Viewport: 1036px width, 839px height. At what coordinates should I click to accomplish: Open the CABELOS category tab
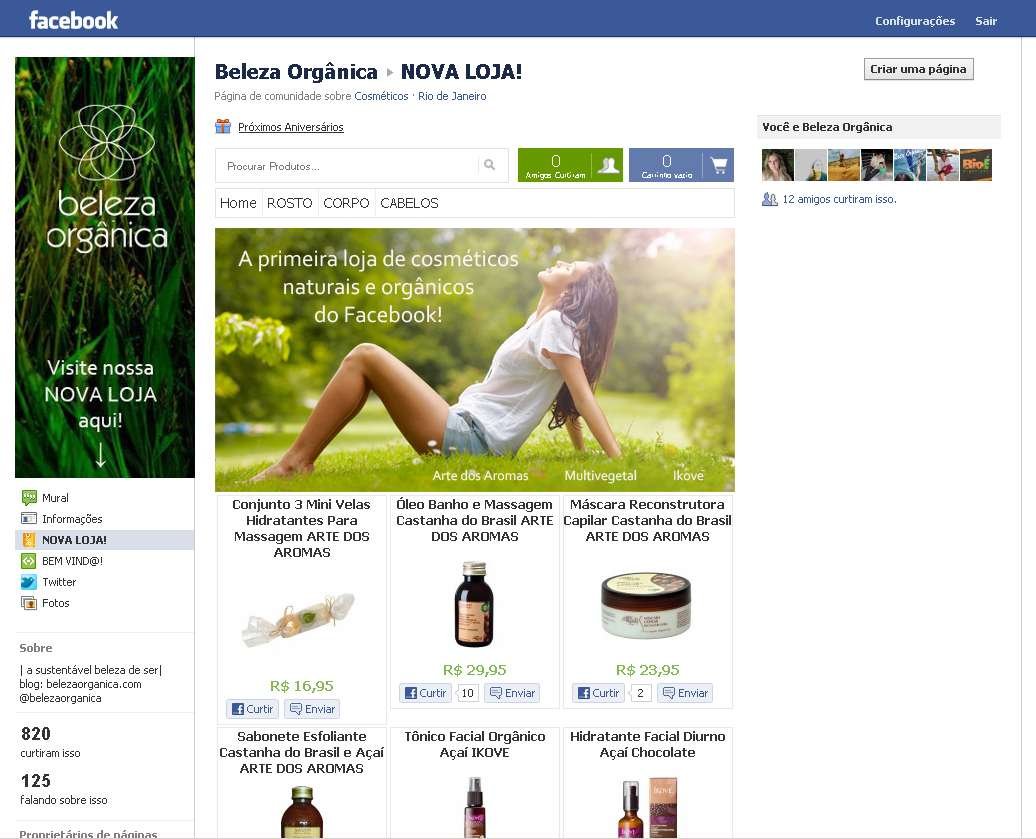pos(409,203)
